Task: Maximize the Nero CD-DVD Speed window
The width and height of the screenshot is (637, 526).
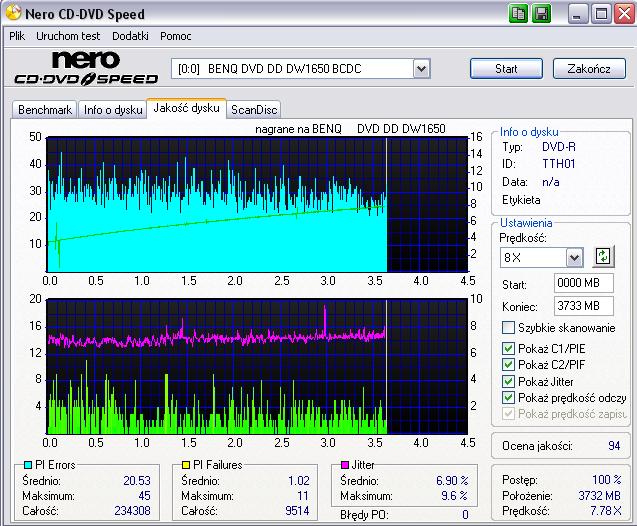Action: click(x=601, y=14)
